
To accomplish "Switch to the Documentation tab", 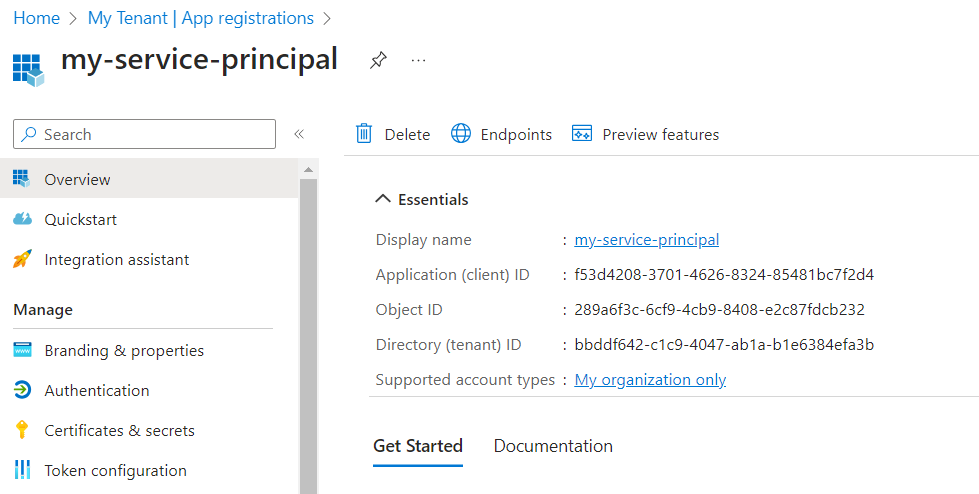I will [553, 446].
